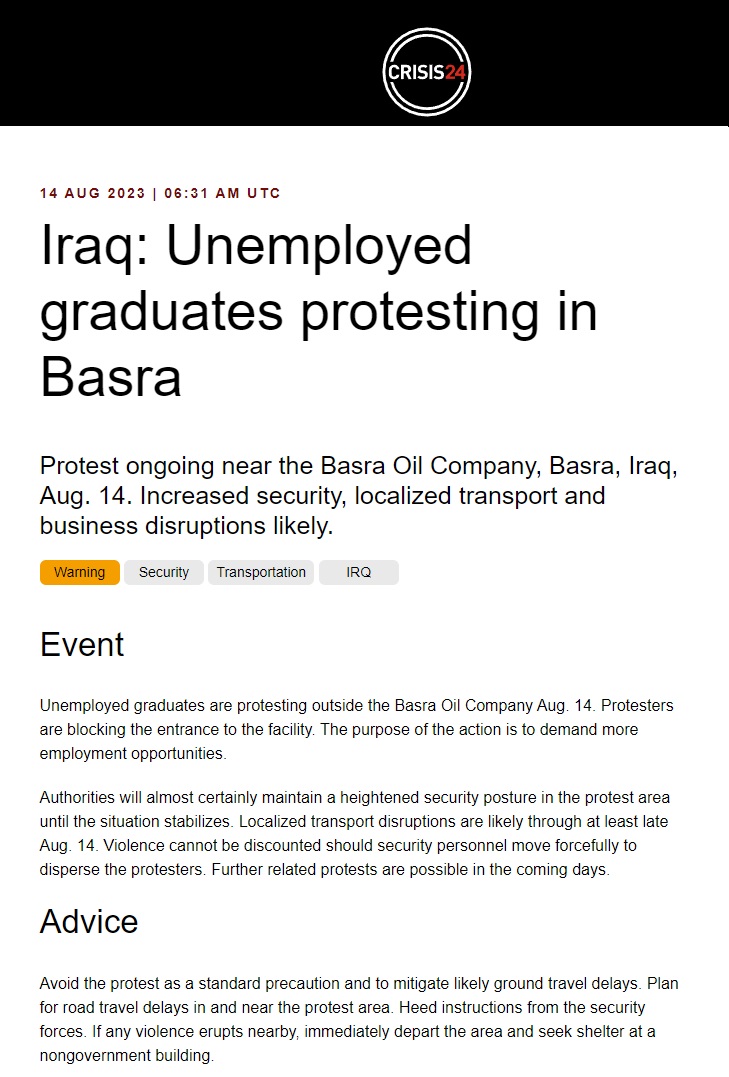Click "graduates protesting in" in the headline

coord(318,312)
